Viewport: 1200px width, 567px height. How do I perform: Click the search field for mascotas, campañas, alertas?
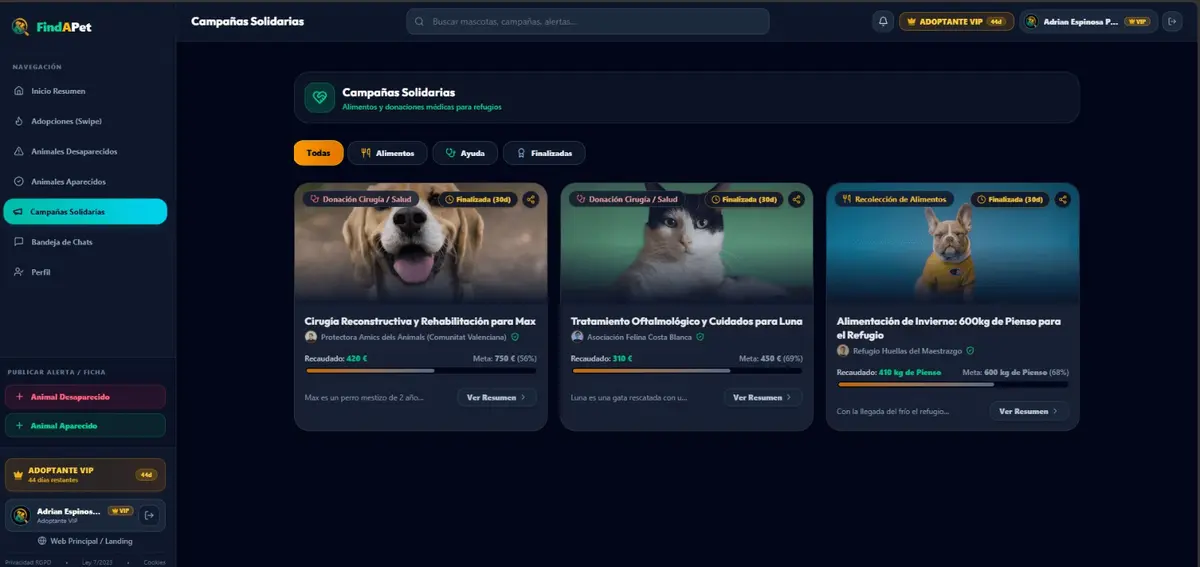(588, 21)
